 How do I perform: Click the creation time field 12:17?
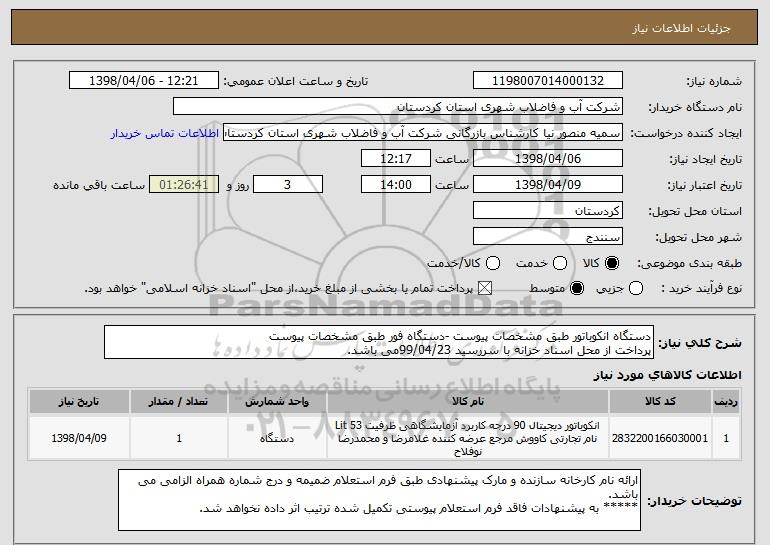tap(396, 159)
